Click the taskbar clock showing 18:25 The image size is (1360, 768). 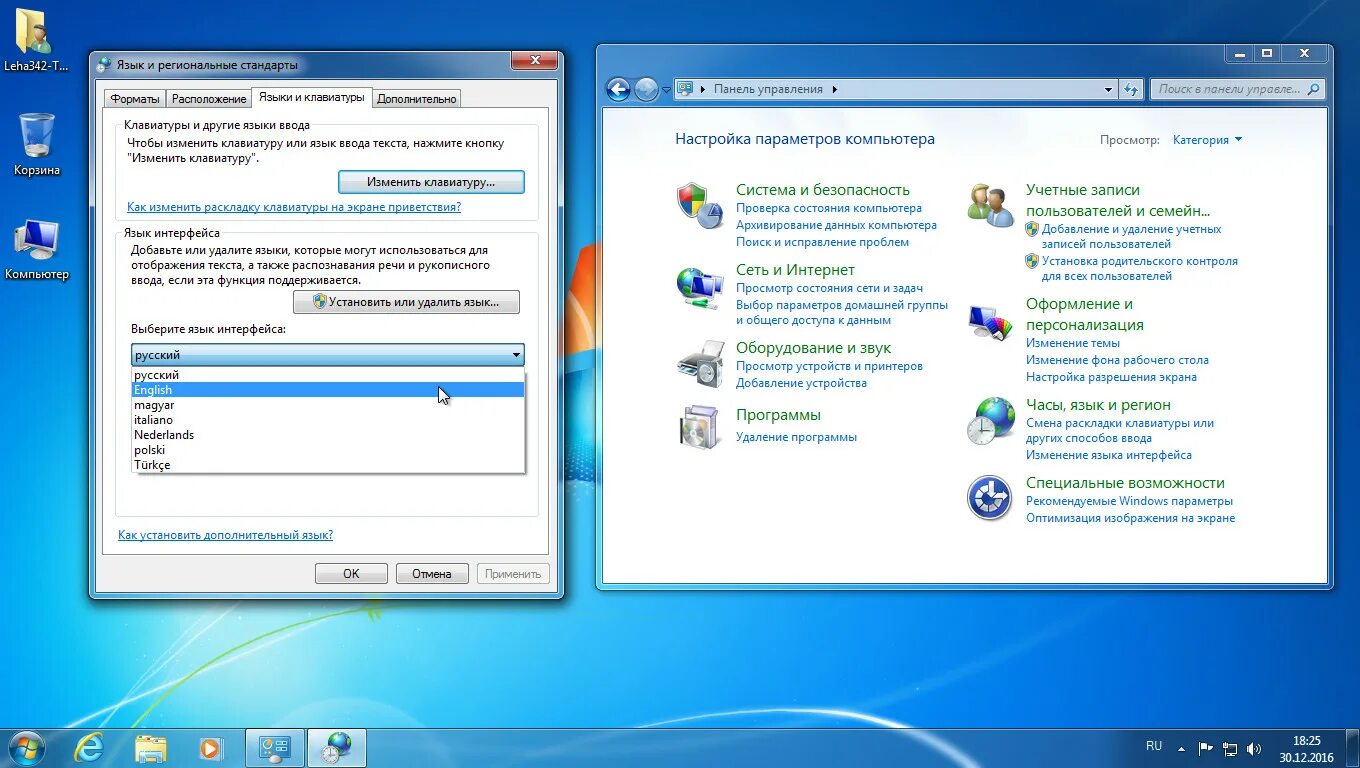[x=1306, y=748]
